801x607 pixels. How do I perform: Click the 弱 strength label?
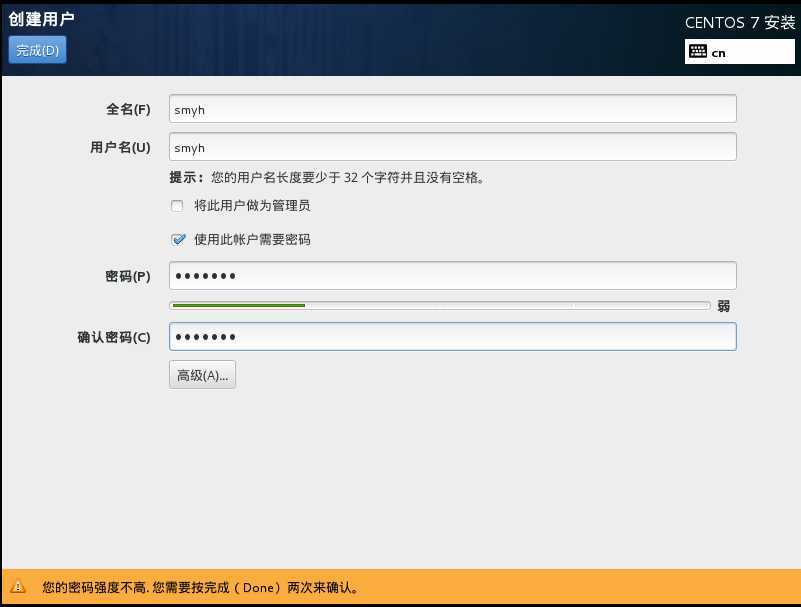point(723,306)
